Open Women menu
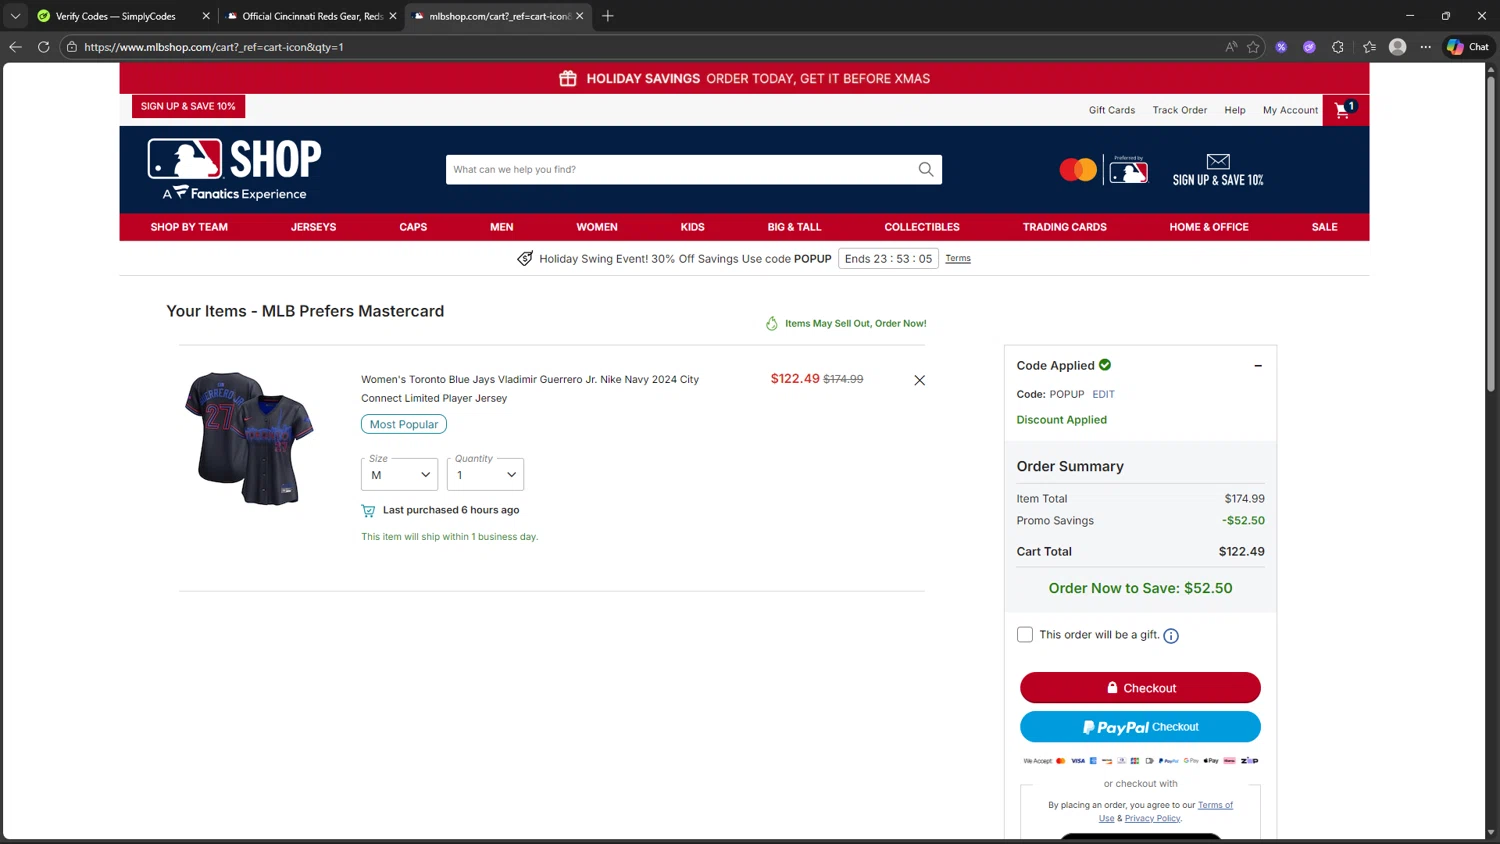 click(597, 227)
